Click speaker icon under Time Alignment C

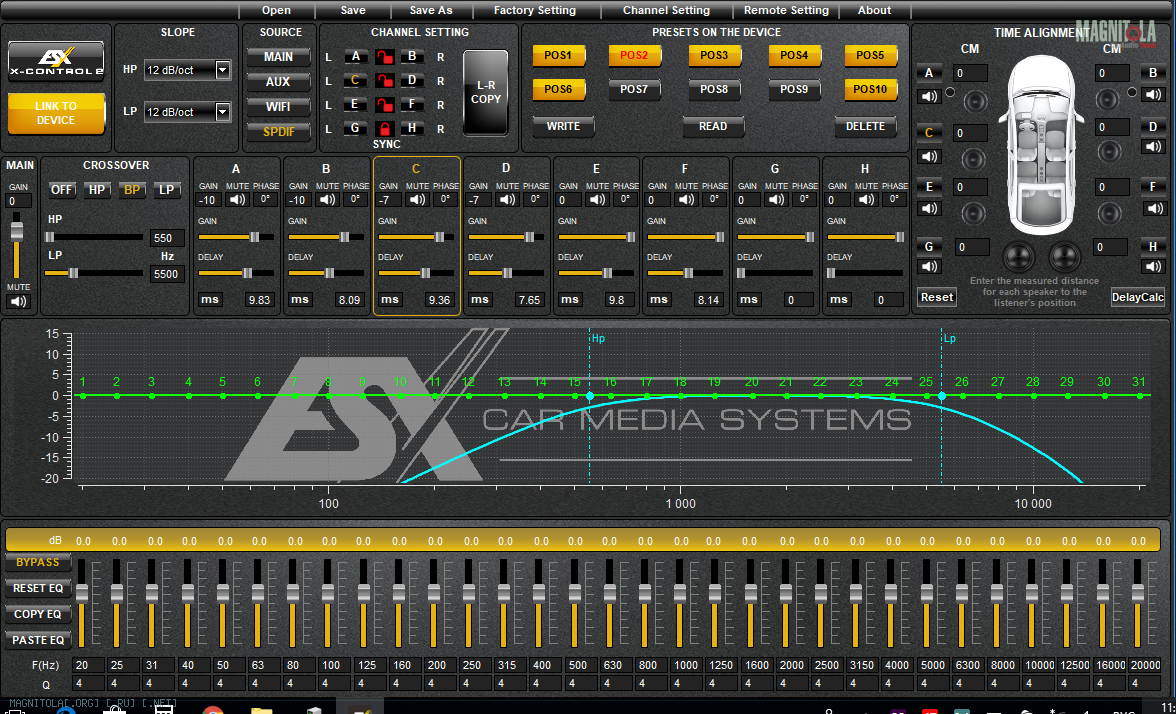(929, 156)
